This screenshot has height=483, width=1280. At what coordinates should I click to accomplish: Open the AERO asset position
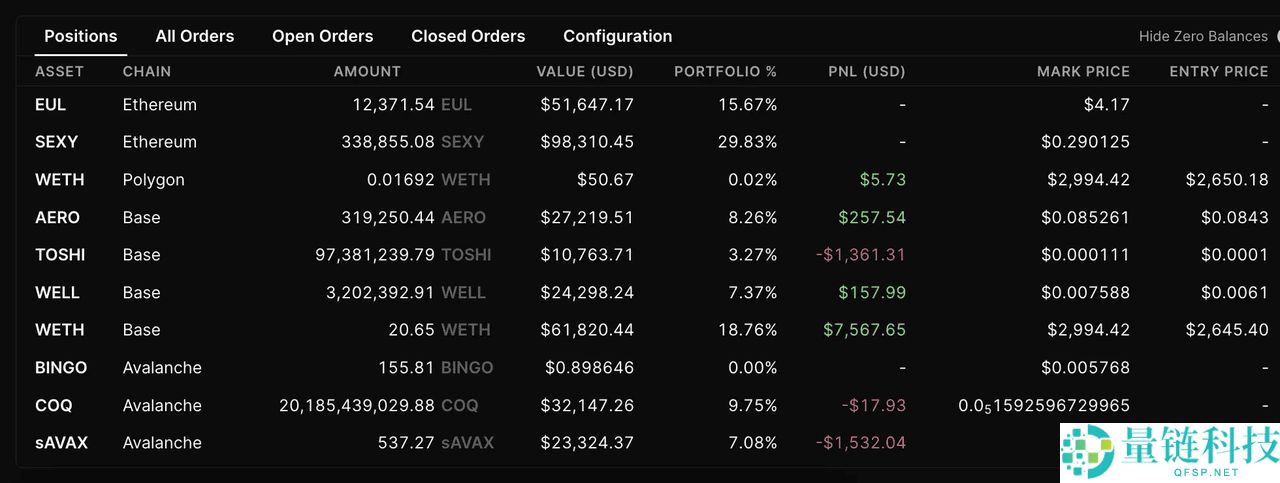pyautogui.click(x=57, y=218)
